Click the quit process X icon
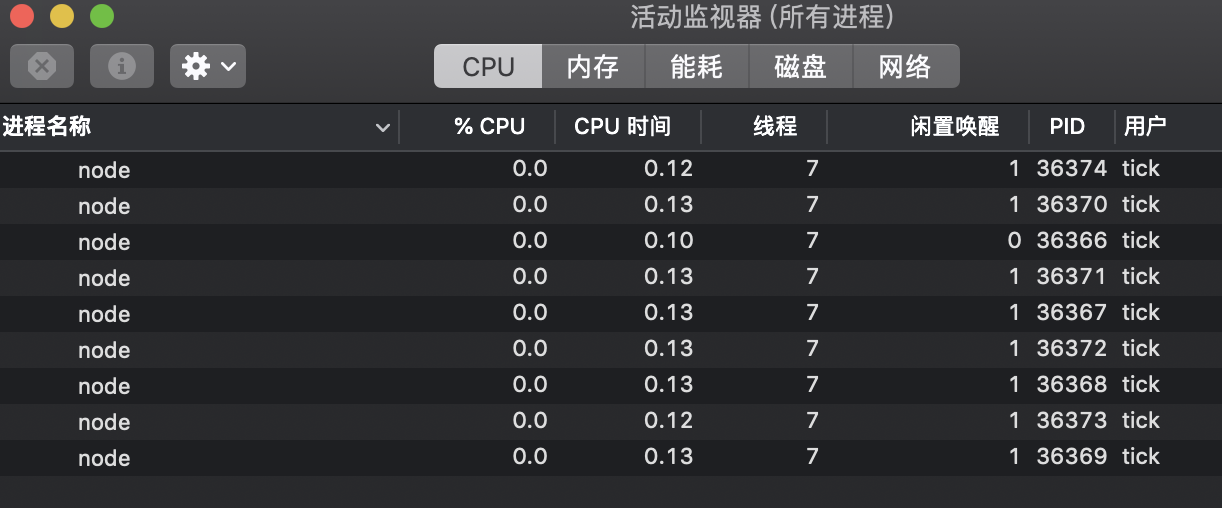1222x508 pixels. [42, 66]
